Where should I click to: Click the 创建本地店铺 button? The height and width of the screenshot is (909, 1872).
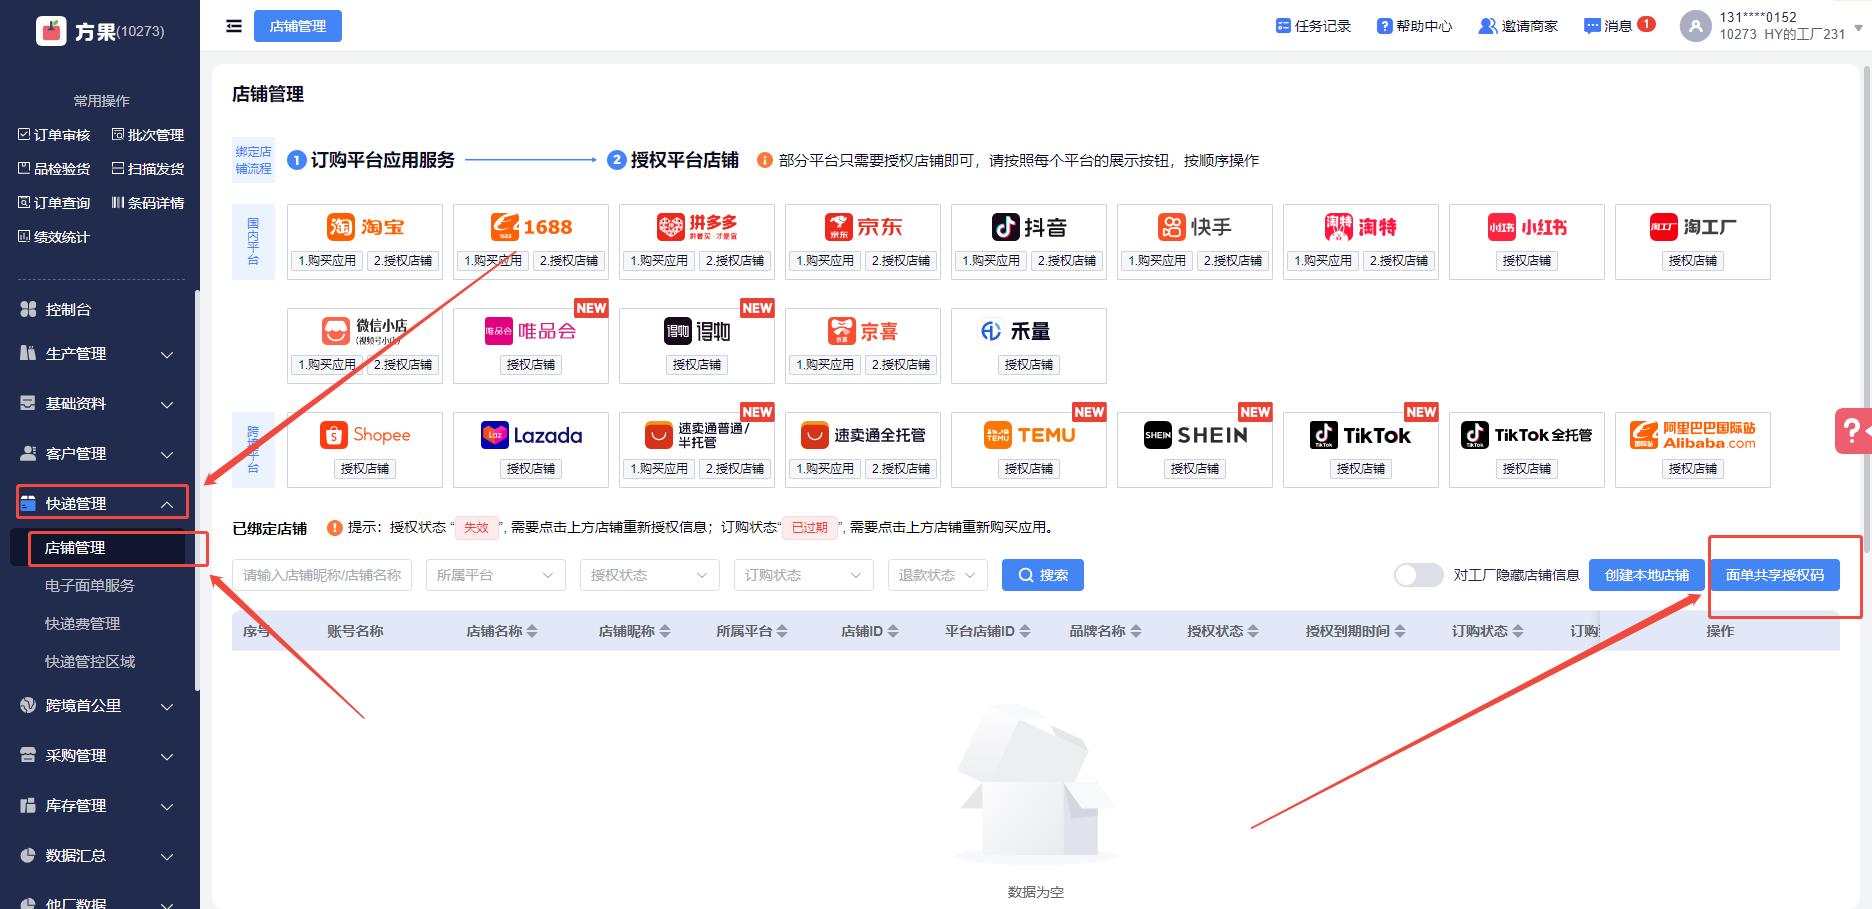[1647, 575]
